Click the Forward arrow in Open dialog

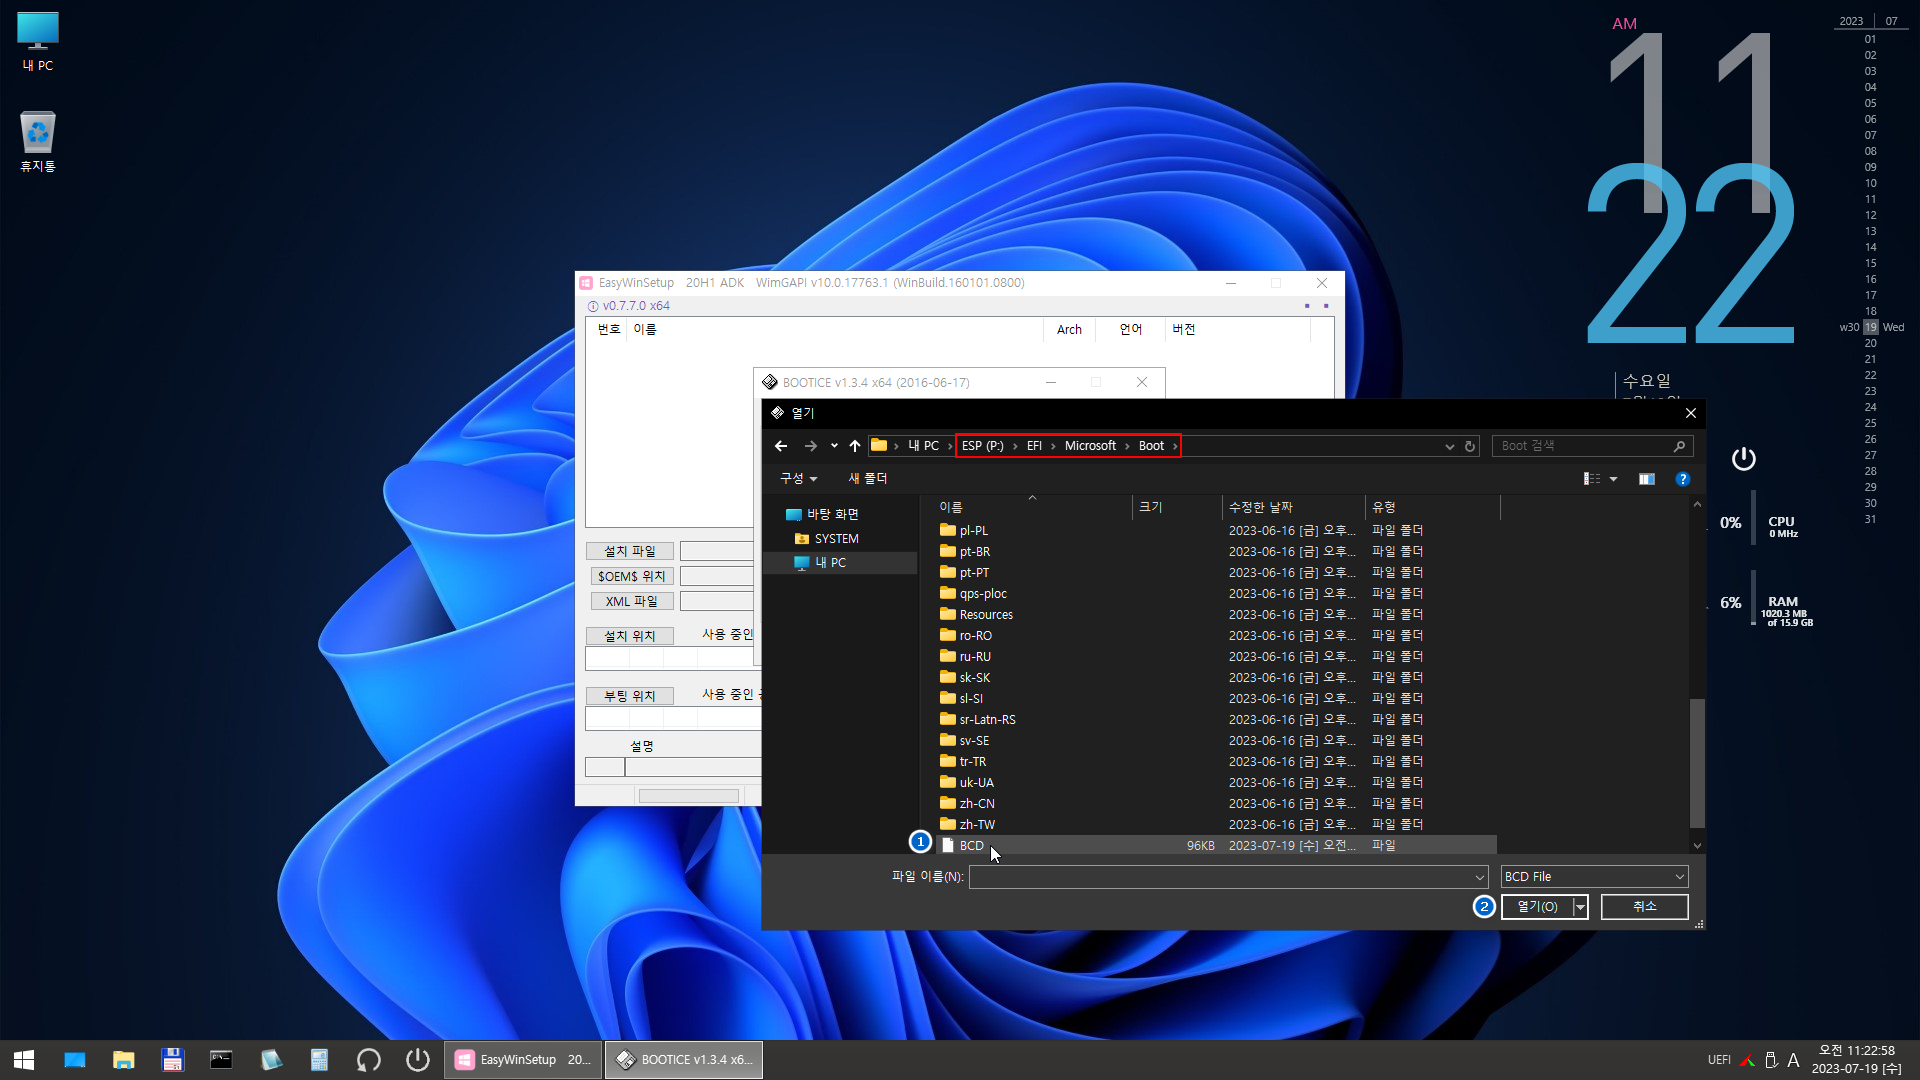(811, 446)
